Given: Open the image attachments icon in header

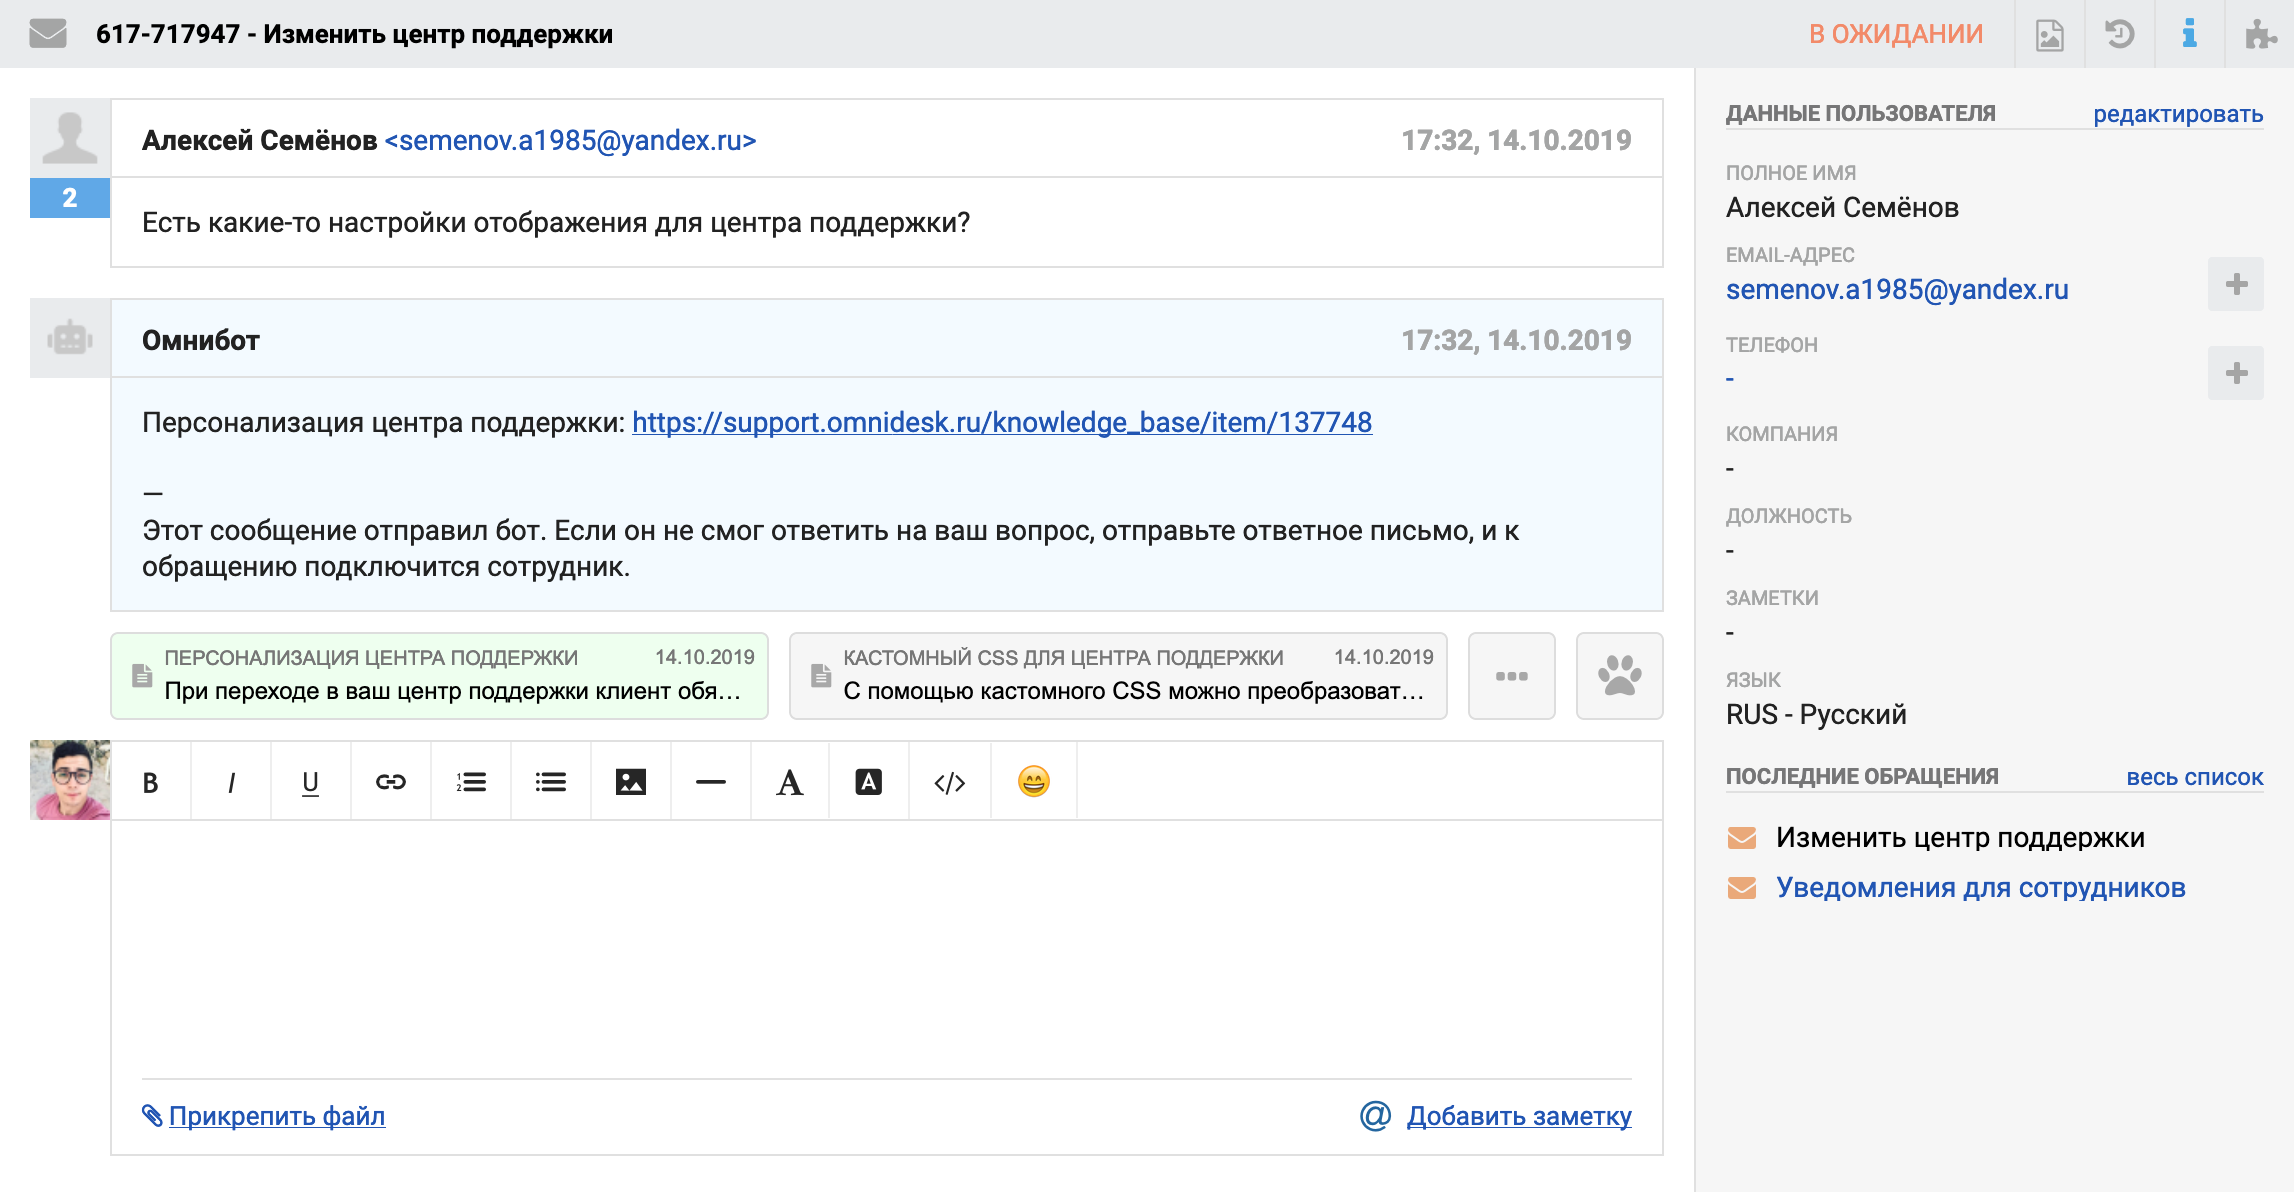Looking at the screenshot, I should click(2049, 34).
